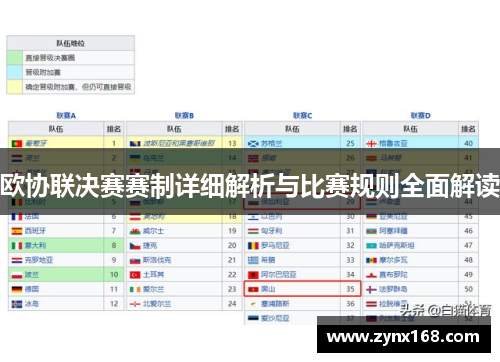Screen dimensions: 500x362
Task: Click the Iceland flag beside 冰岛
Action: (17, 304)
